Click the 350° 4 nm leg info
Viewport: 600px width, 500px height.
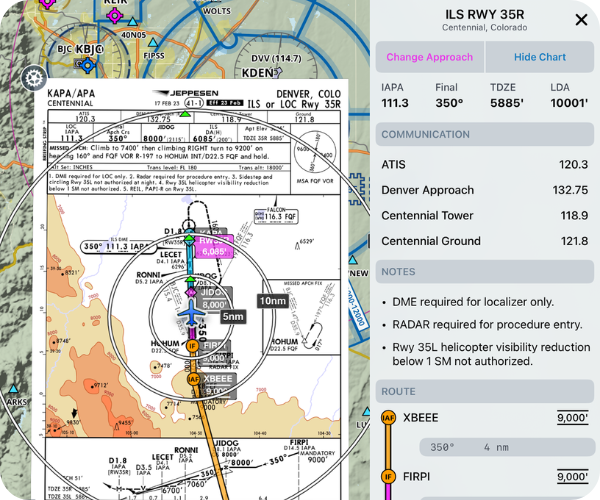(507, 447)
